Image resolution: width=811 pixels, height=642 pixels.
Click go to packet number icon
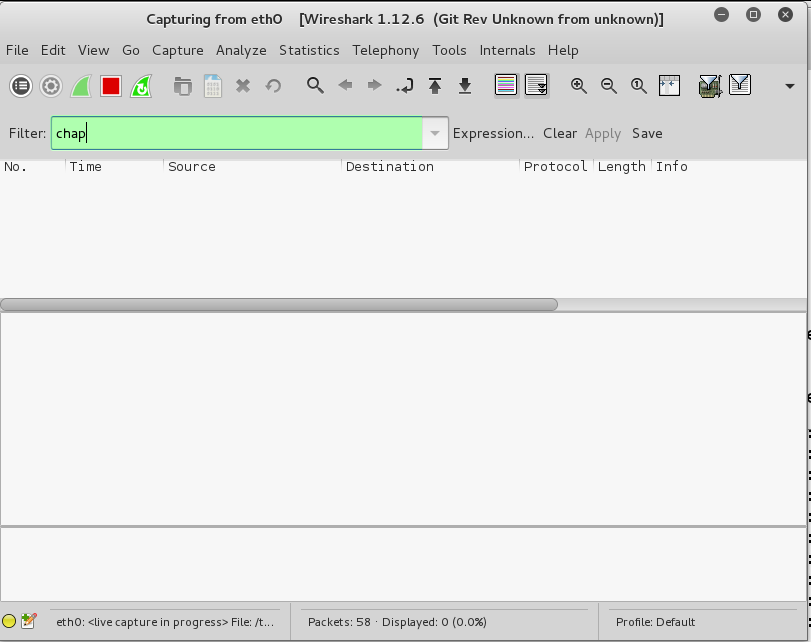click(x=404, y=85)
